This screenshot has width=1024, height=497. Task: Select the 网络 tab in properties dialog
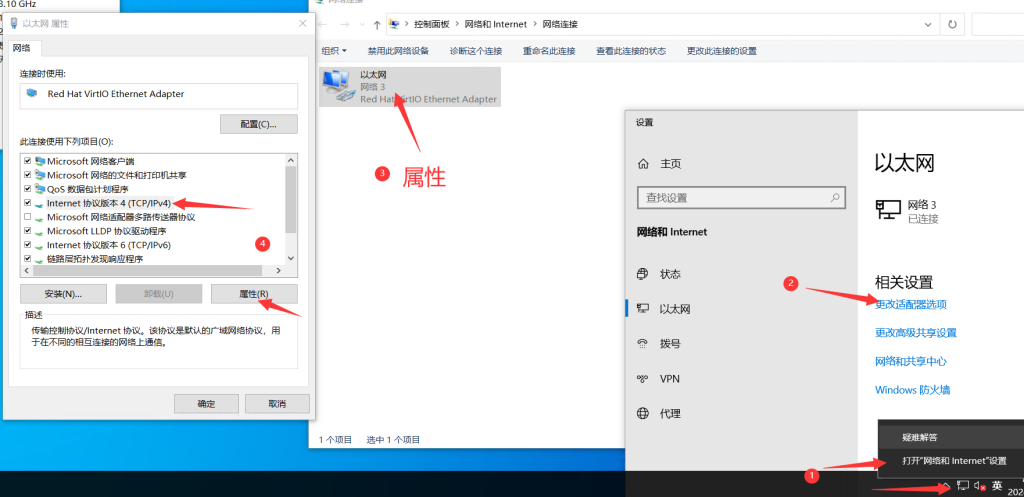point(23,48)
